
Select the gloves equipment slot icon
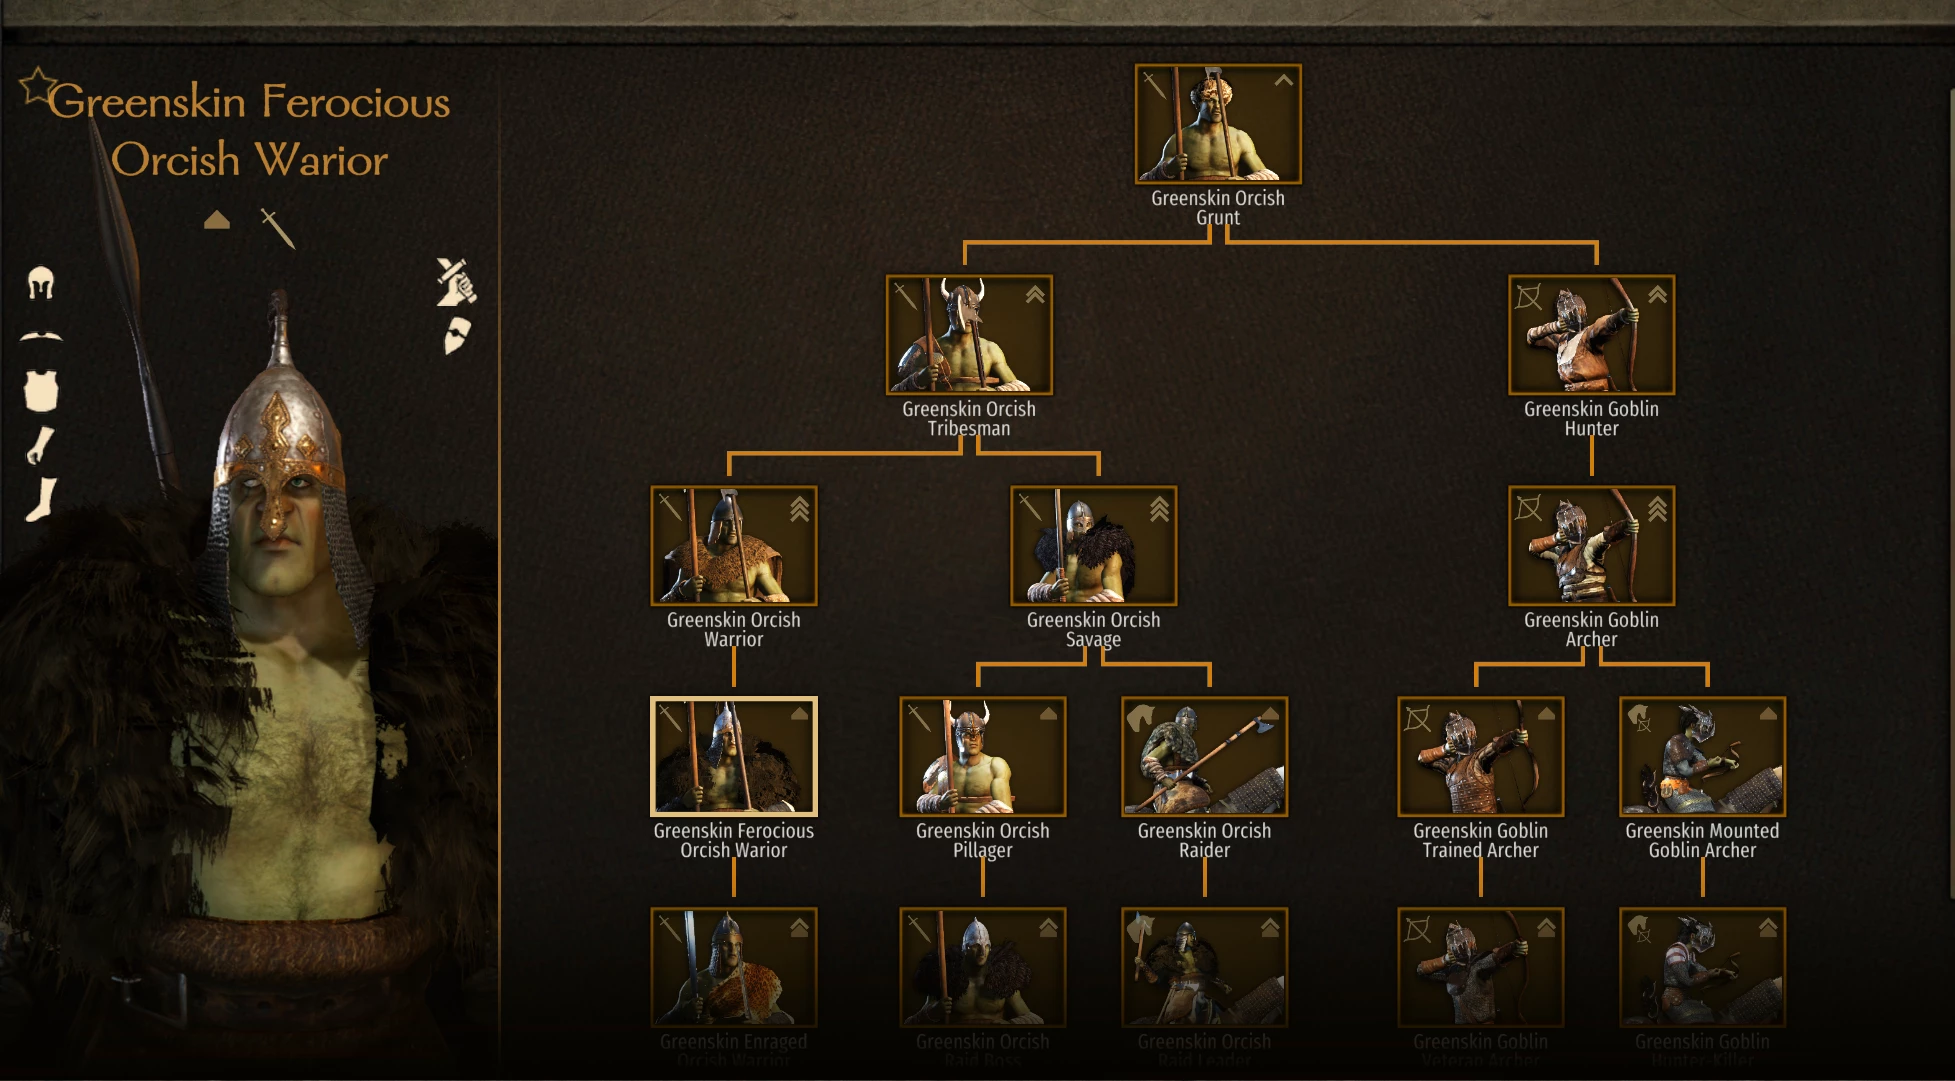point(40,446)
